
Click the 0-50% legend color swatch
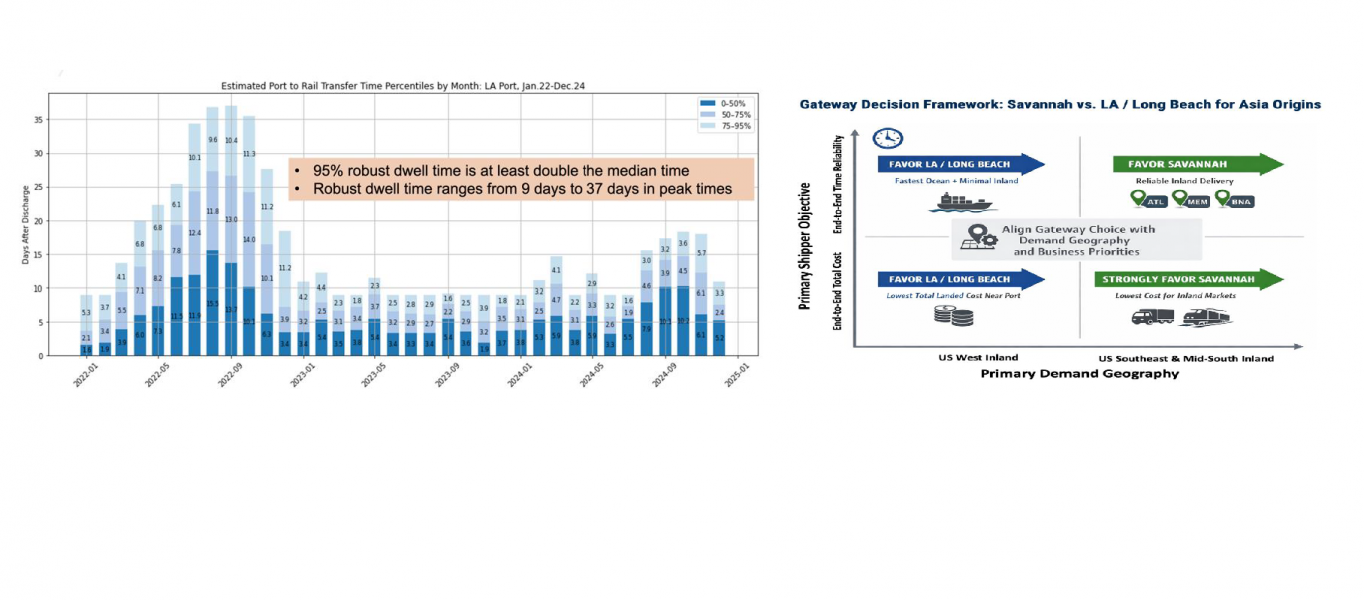coord(708,103)
